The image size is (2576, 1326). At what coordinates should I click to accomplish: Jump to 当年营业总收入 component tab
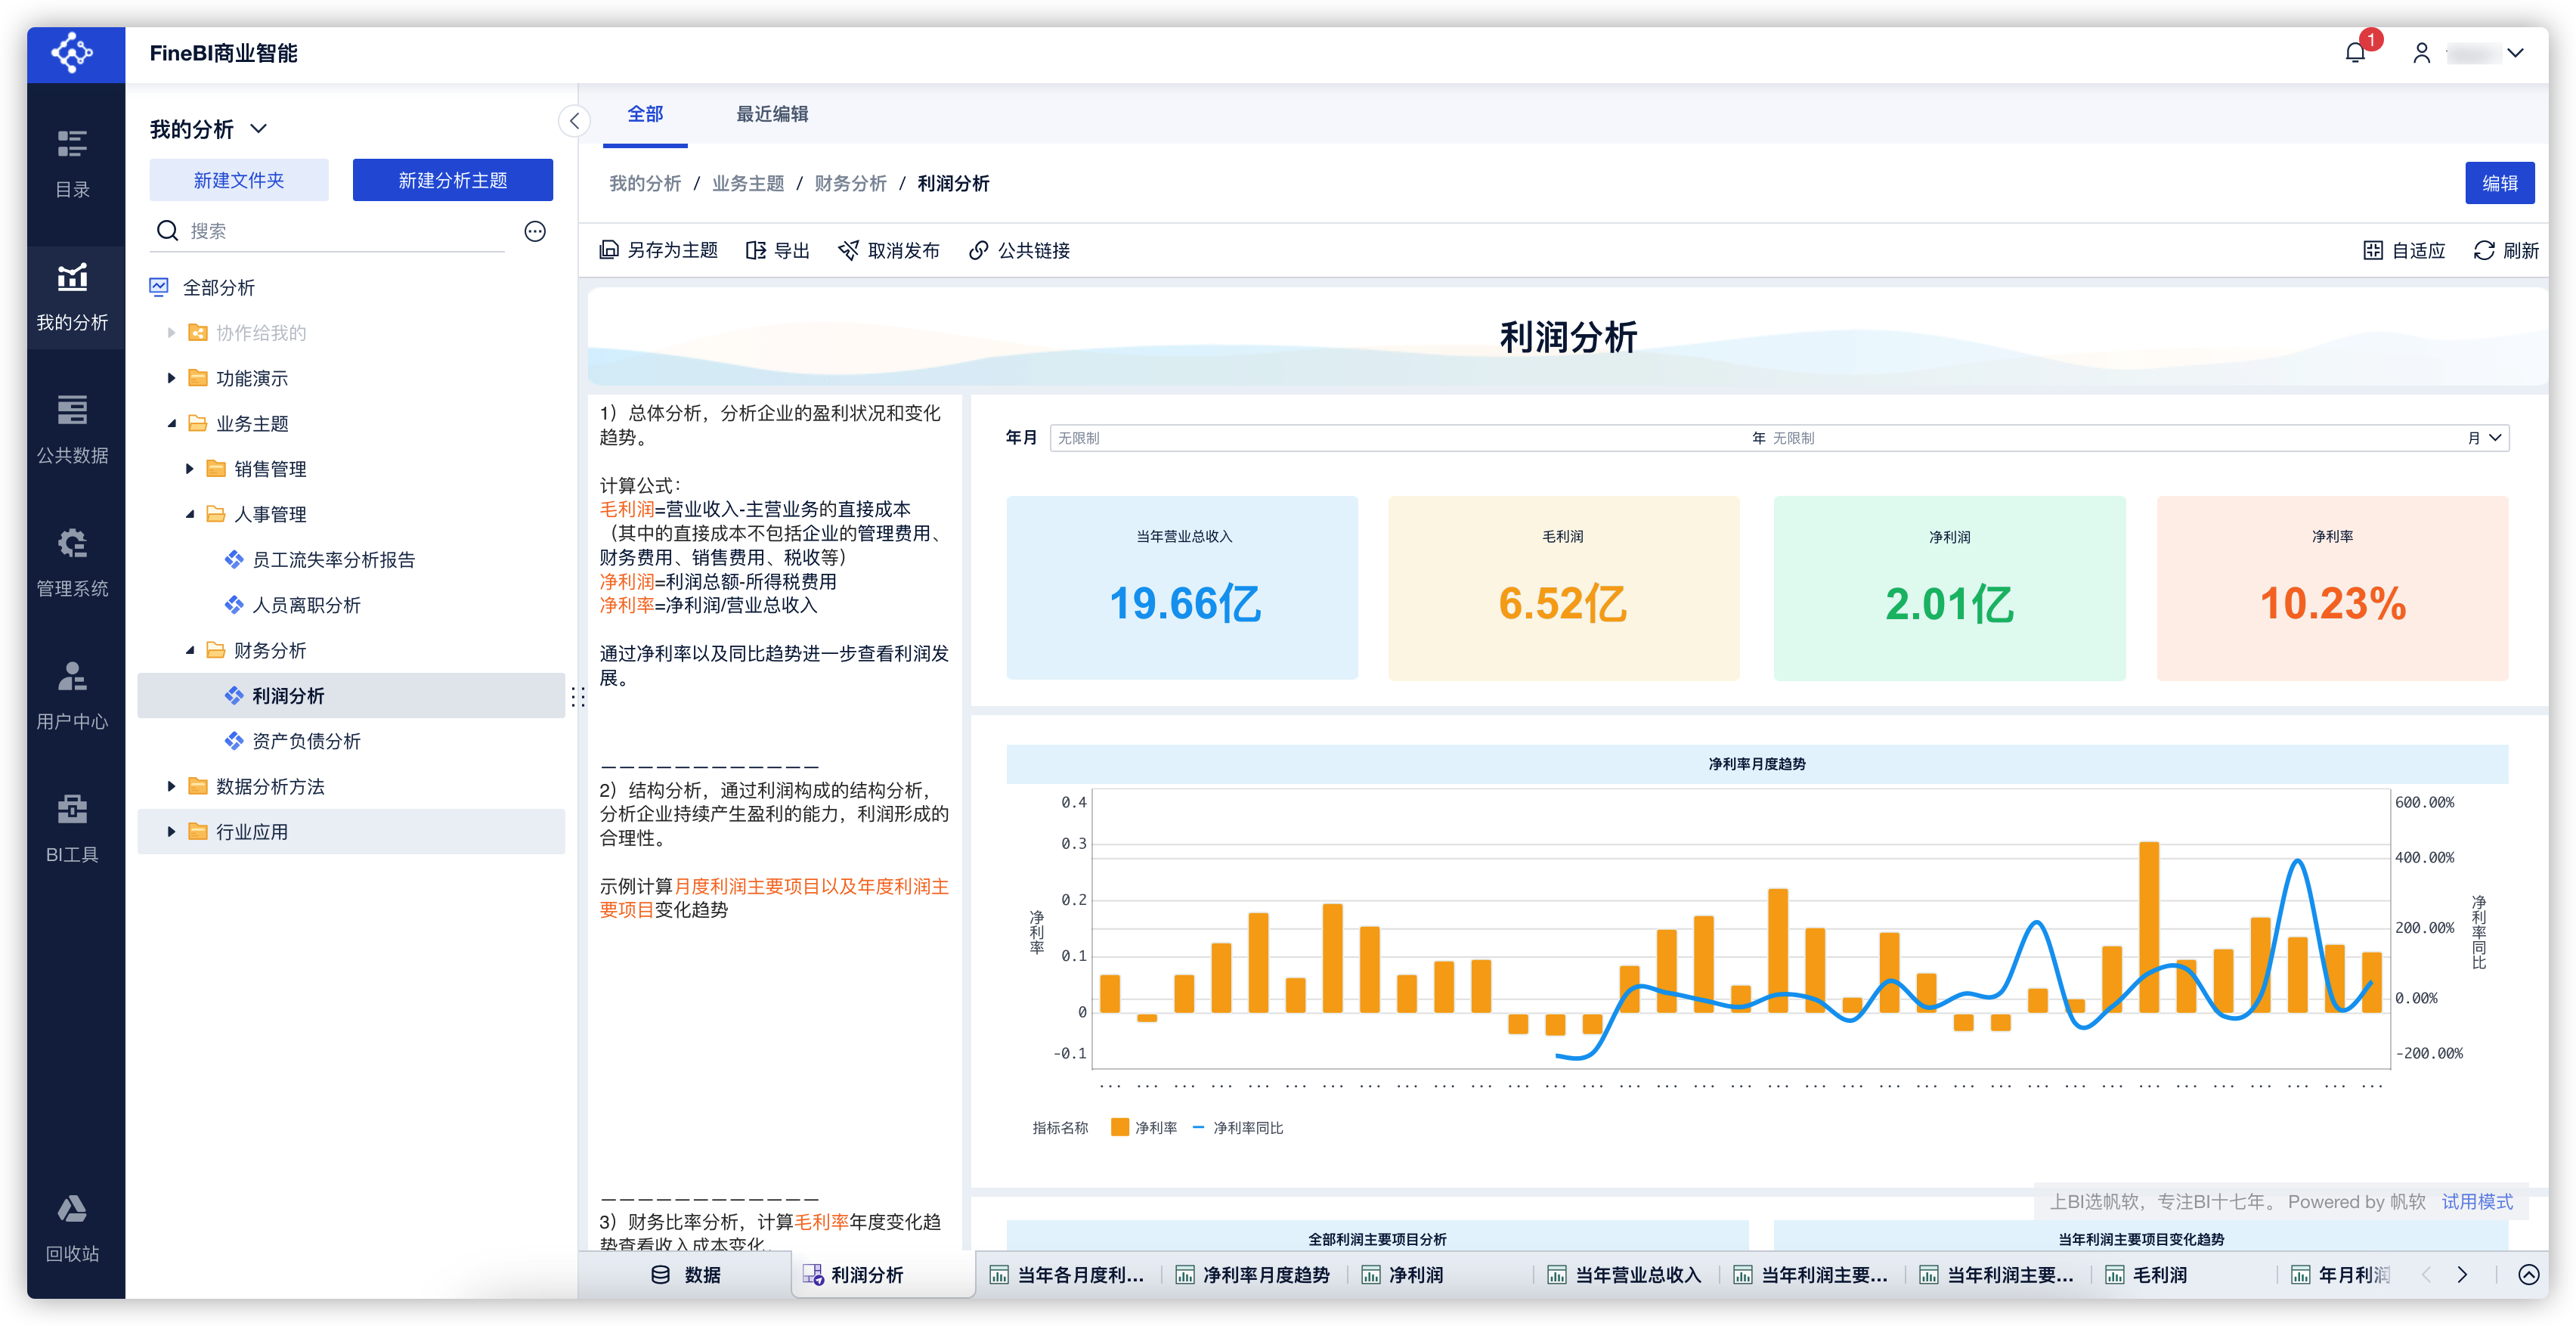1624,1275
